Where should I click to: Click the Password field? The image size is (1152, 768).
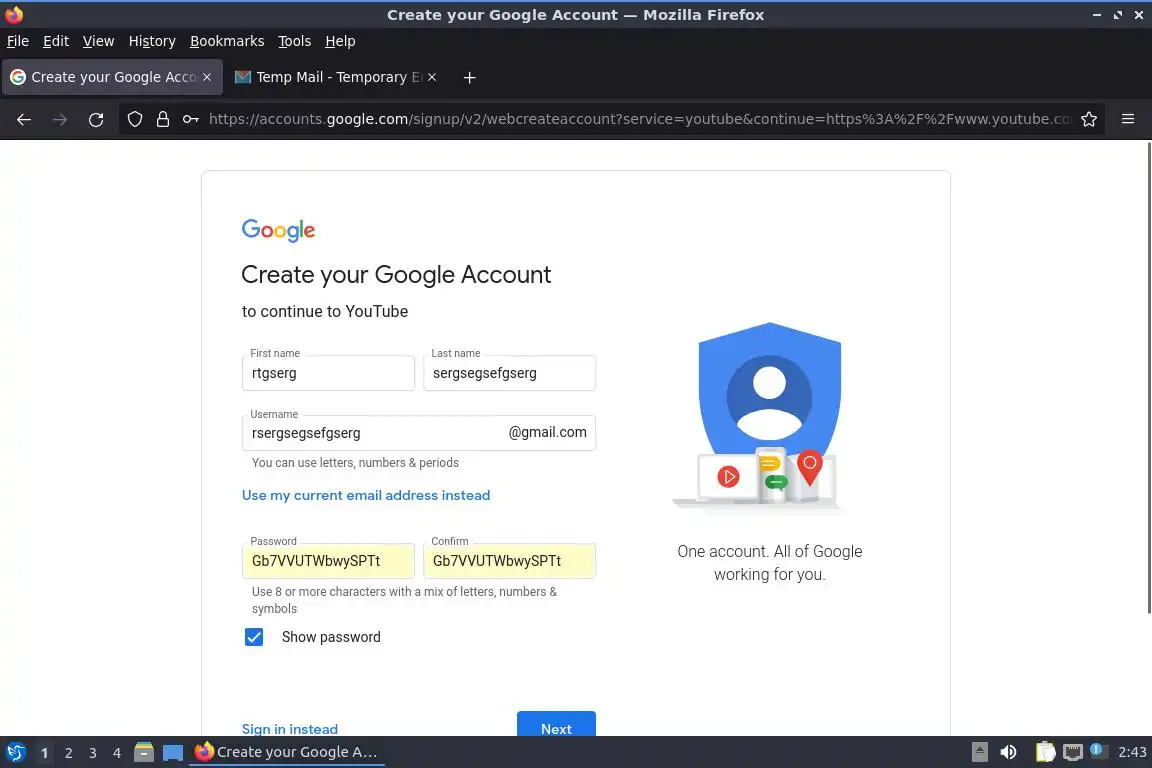click(328, 561)
